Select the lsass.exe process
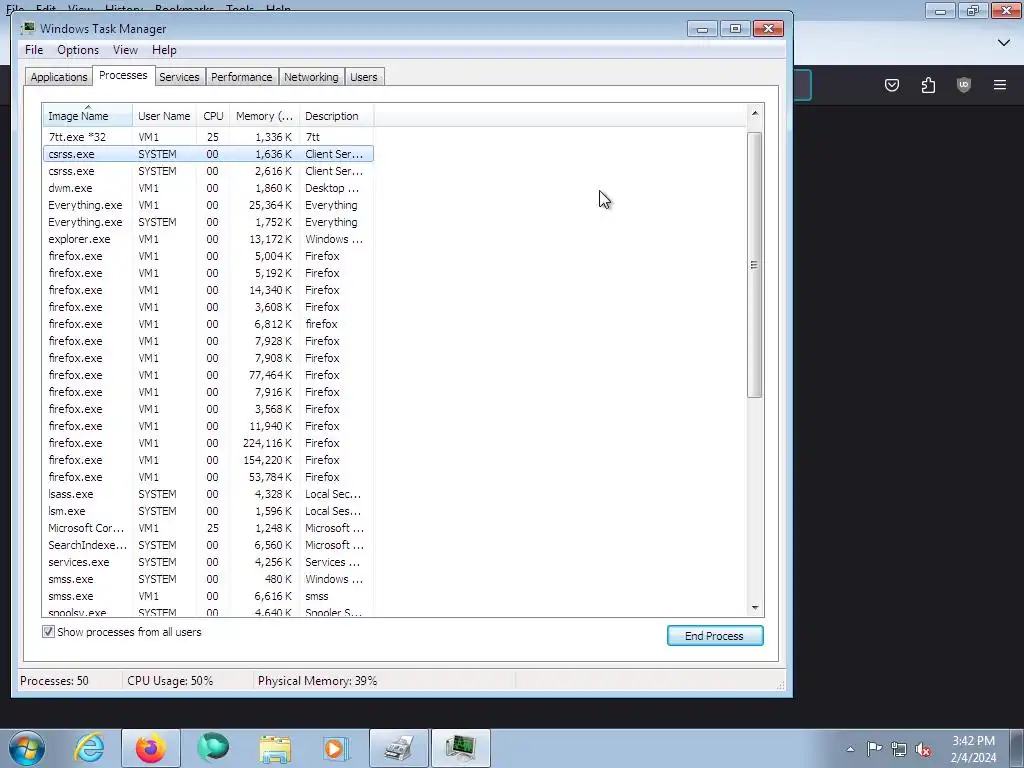1024x768 pixels. [208, 494]
